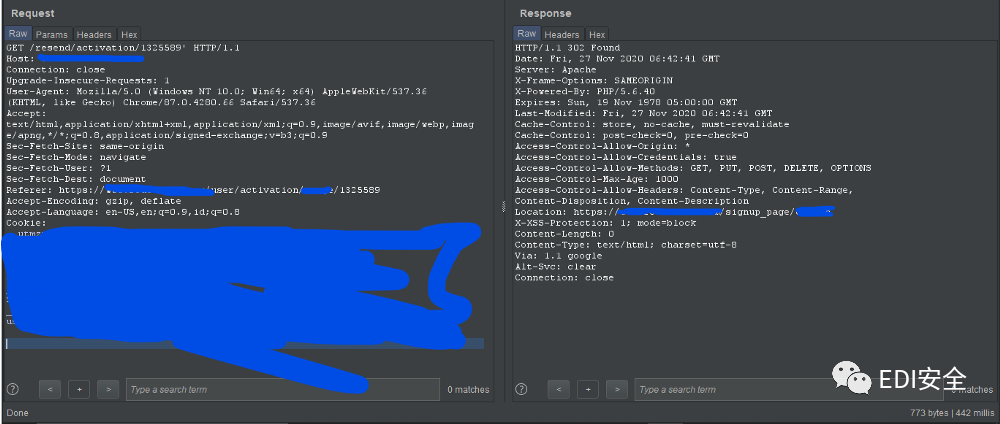Click the X-Frame-Options: SAMEORIGIN line
The image size is (1000, 424).
tap(594, 81)
